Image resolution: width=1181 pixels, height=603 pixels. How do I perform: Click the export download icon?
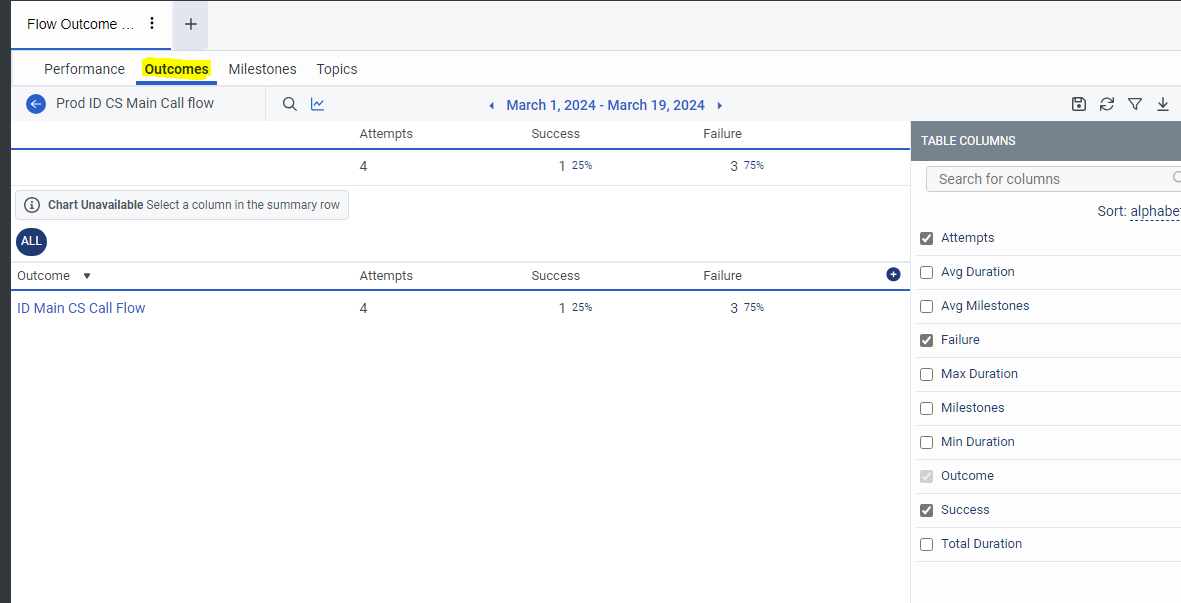pyautogui.click(x=1163, y=104)
